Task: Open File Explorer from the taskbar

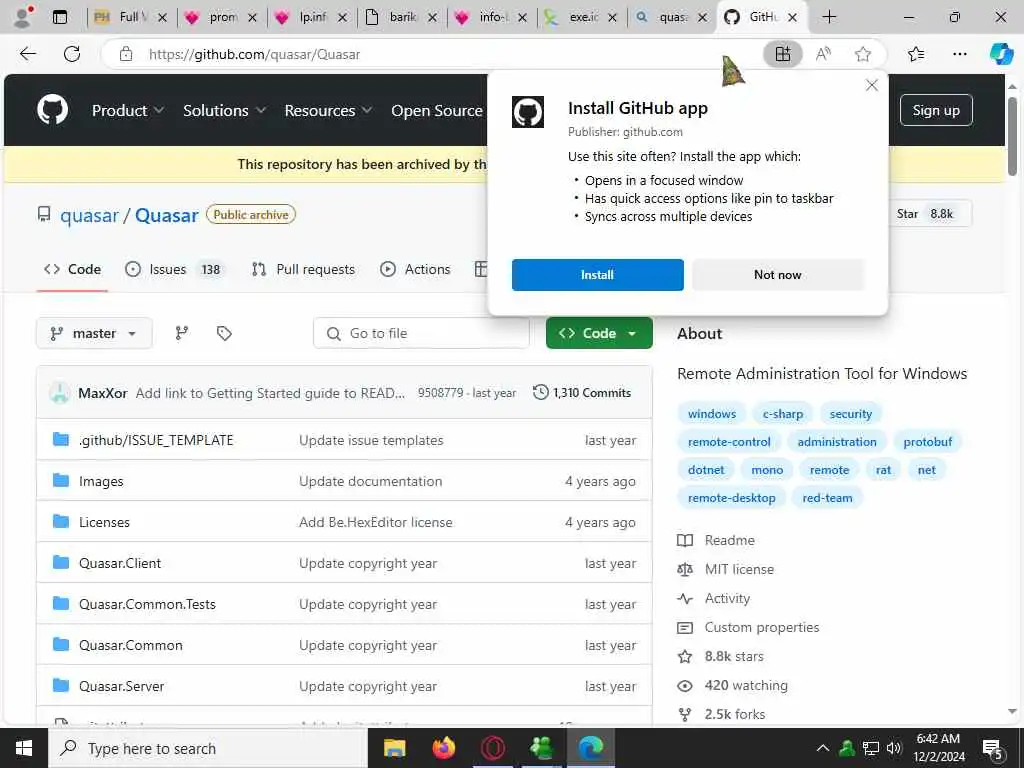Action: [x=394, y=748]
